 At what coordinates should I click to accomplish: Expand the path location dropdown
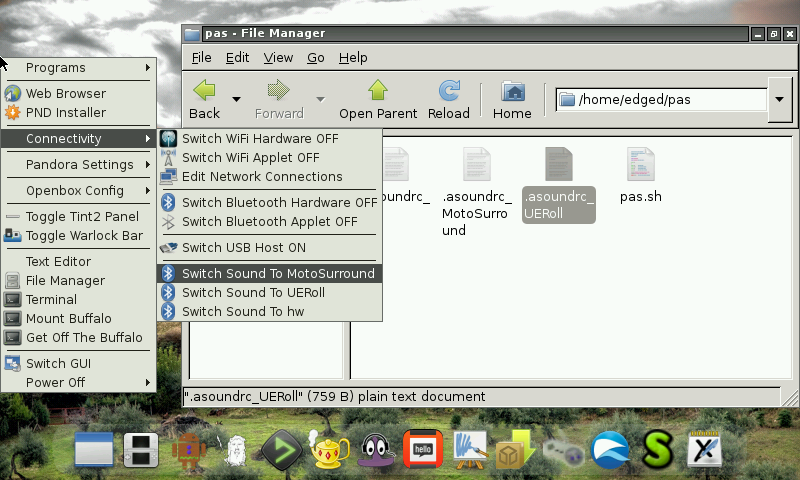[781, 99]
